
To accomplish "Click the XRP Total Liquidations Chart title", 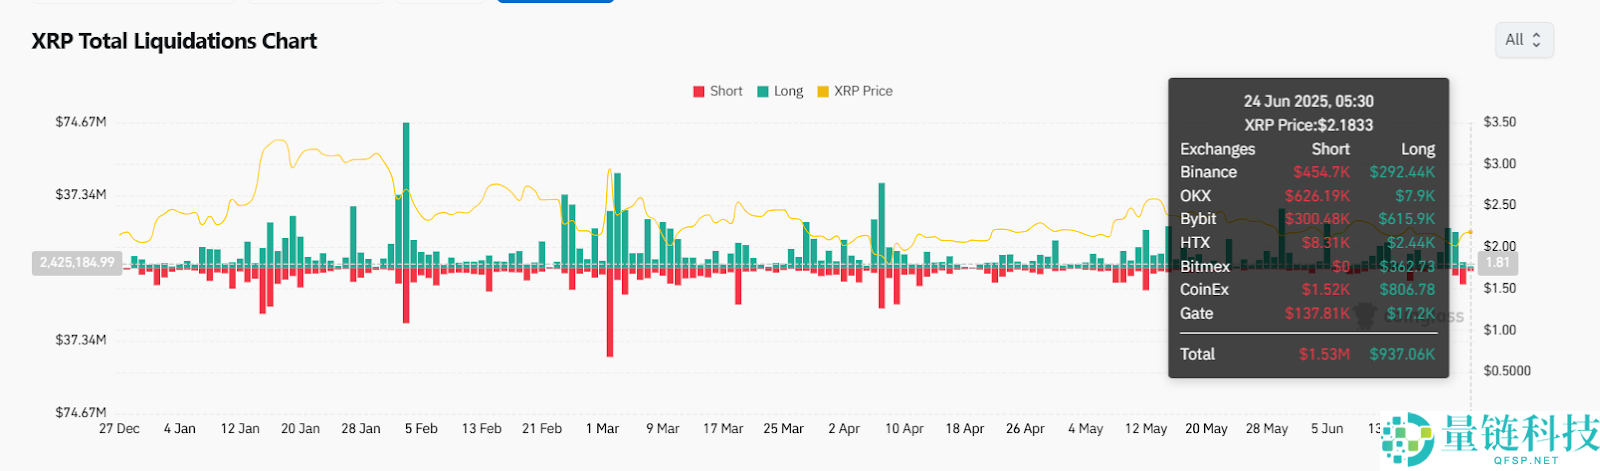I will click(x=174, y=41).
